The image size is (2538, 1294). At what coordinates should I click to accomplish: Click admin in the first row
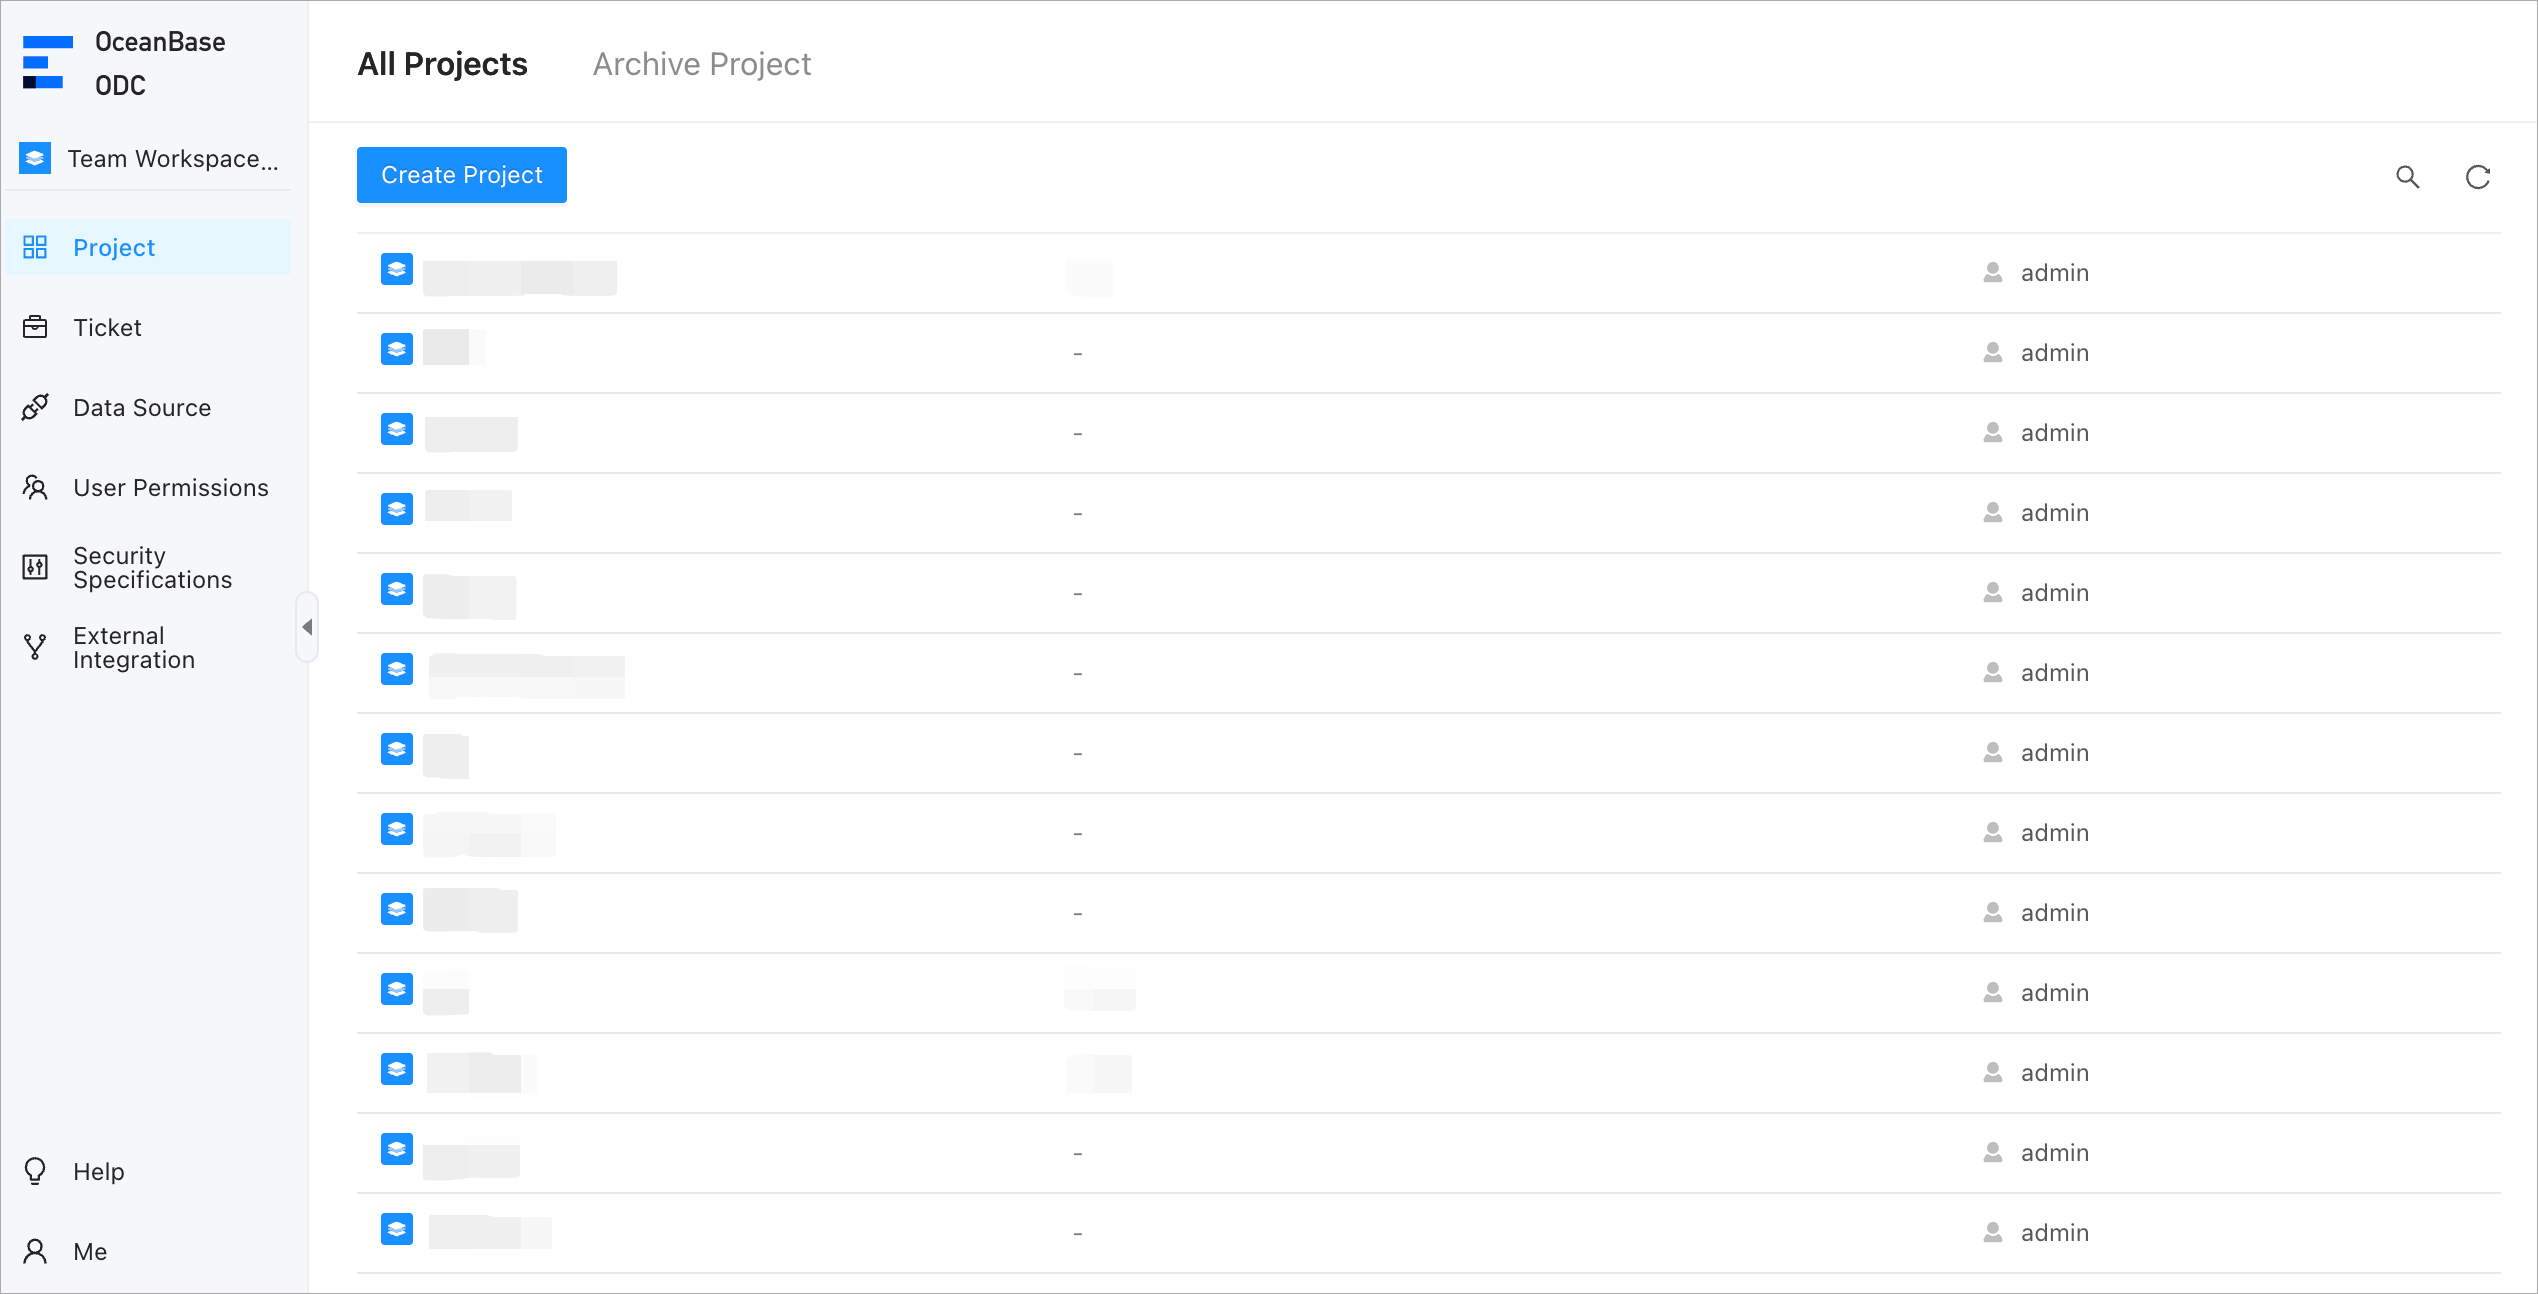click(2054, 273)
